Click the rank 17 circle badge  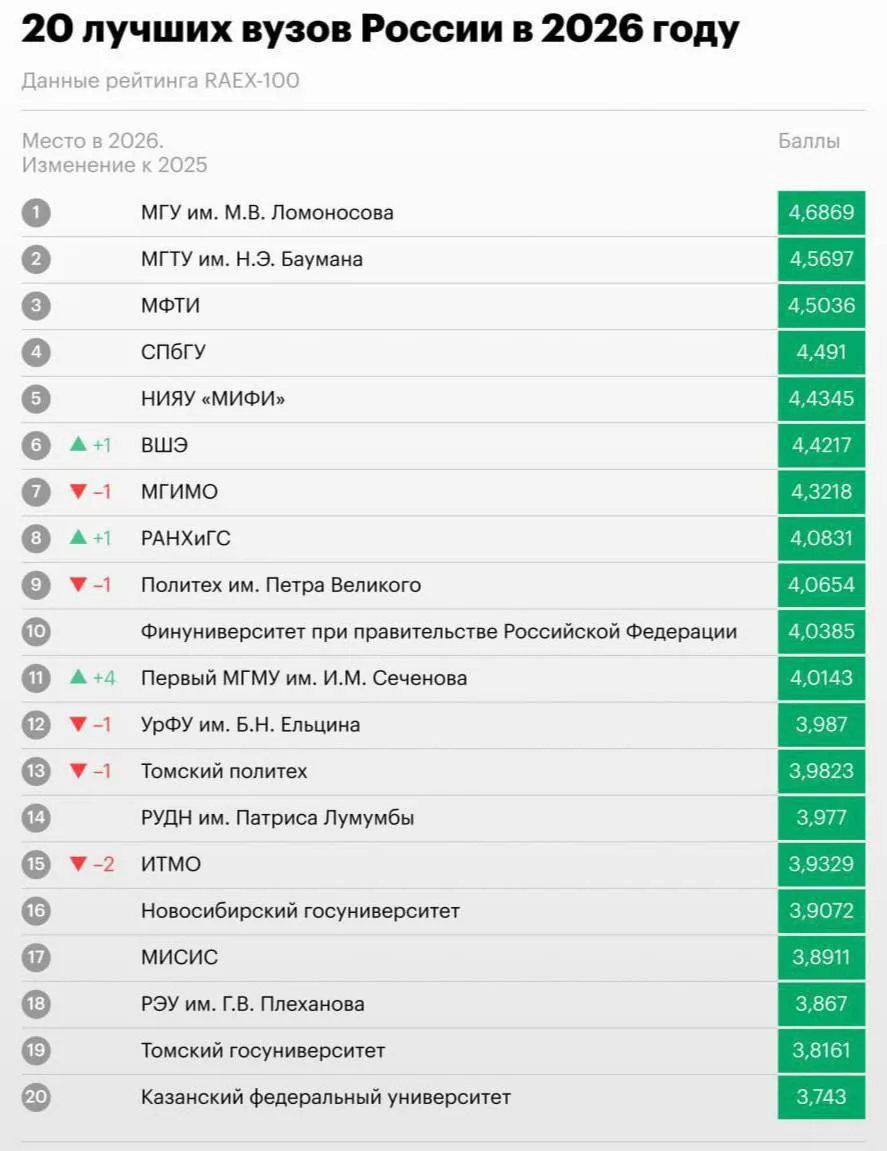click(x=36, y=957)
